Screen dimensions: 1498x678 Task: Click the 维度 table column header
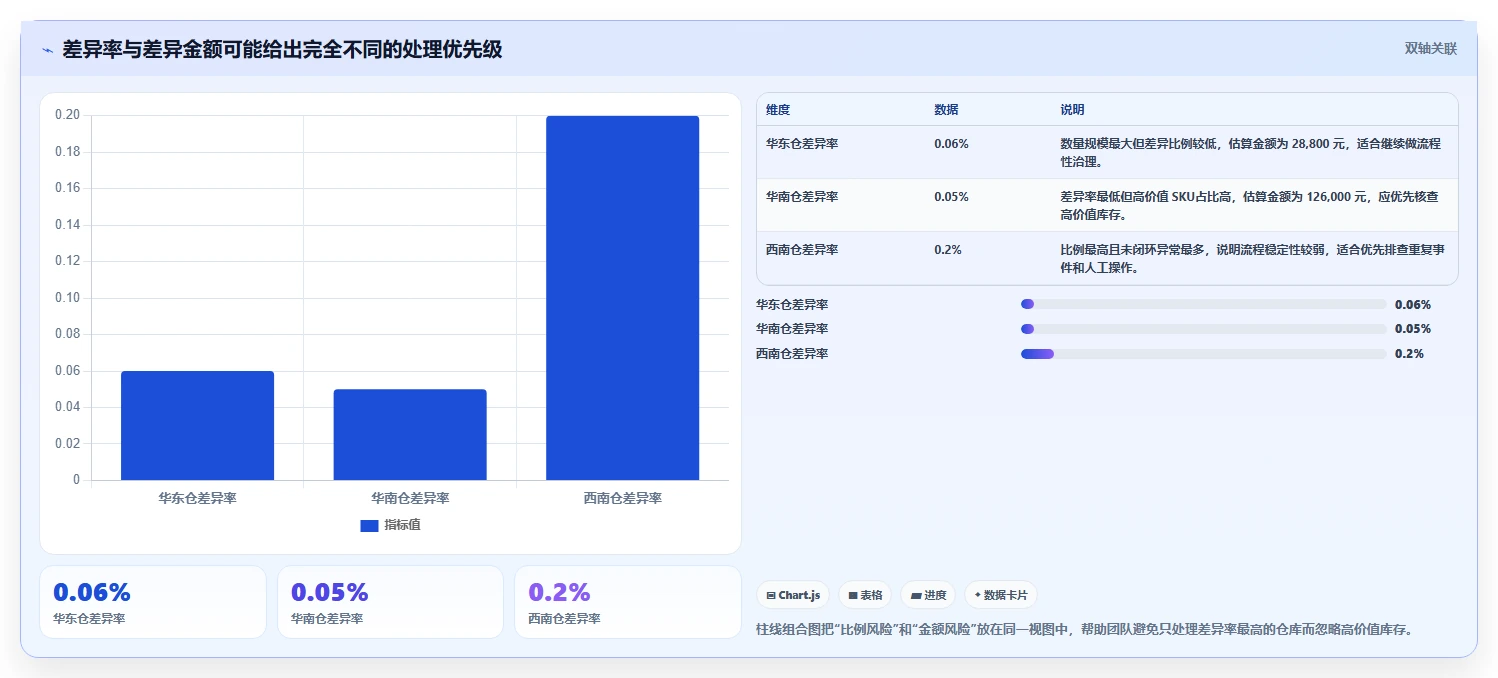click(778, 110)
